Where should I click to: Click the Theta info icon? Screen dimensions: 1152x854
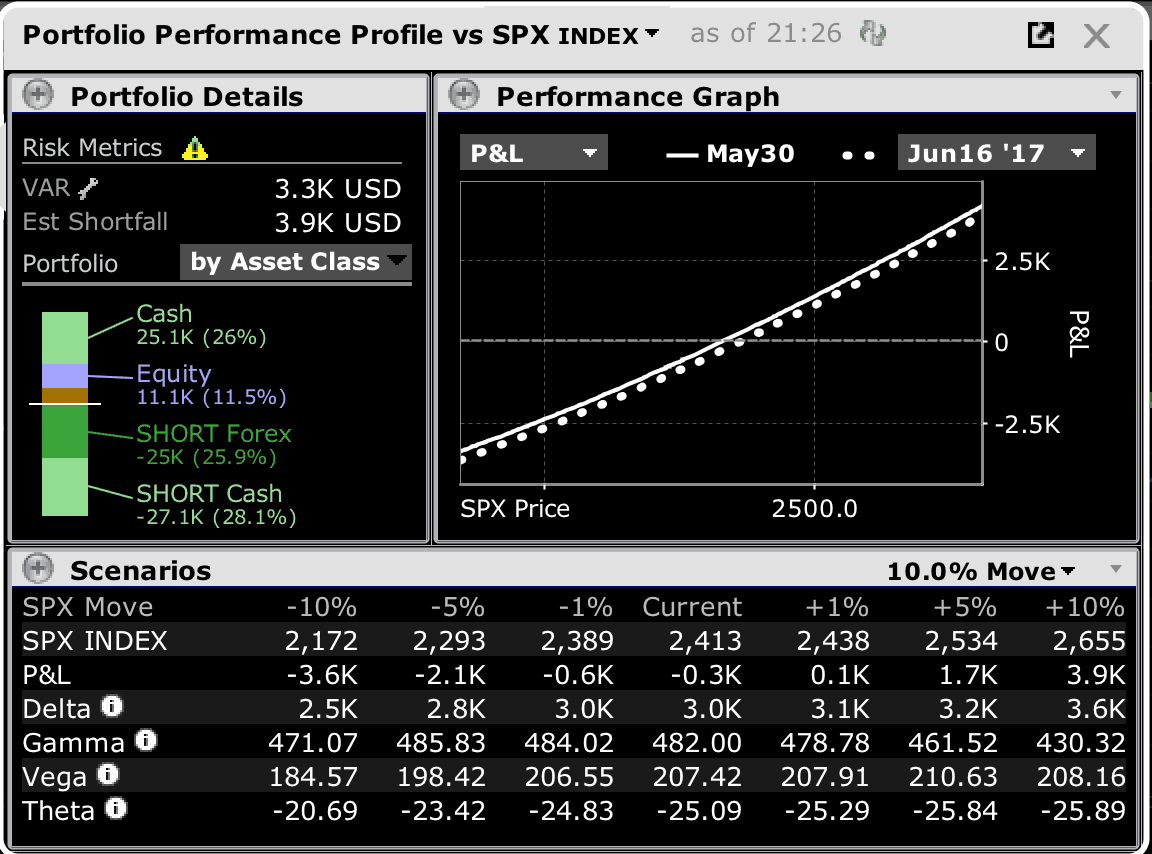pyautogui.click(x=116, y=808)
